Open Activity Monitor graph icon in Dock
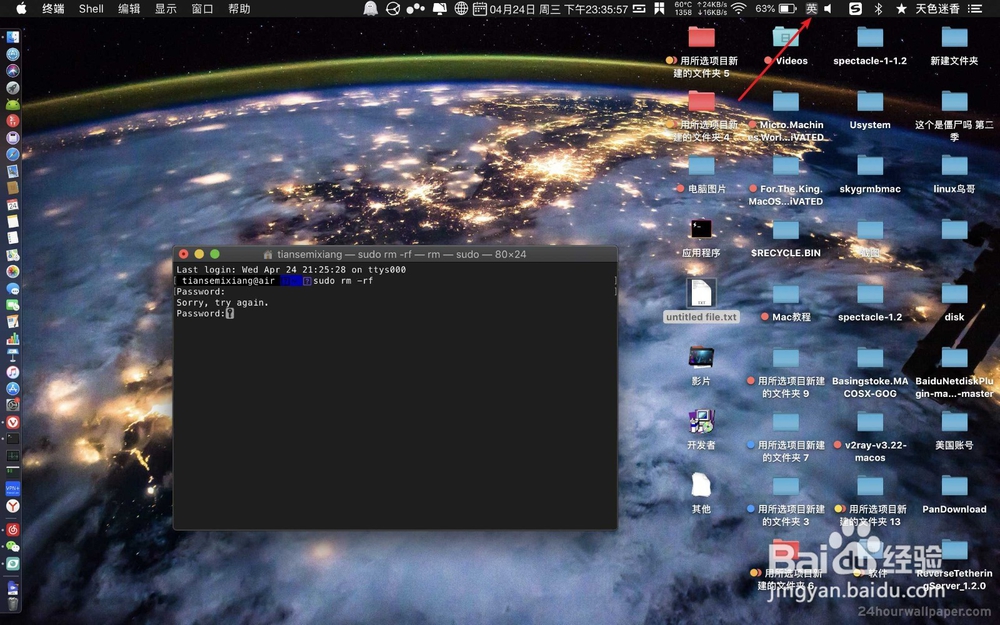 pos(13,455)
